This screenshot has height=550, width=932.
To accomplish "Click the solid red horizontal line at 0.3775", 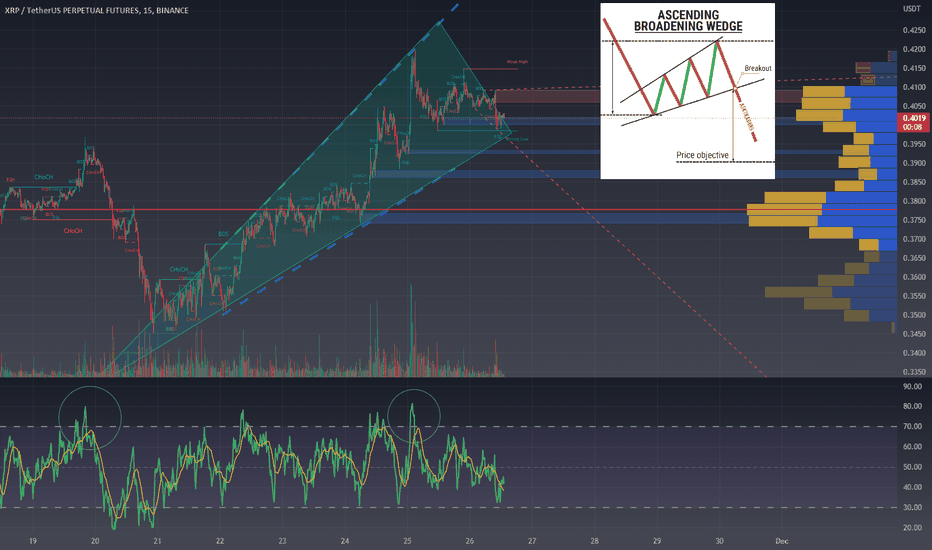I will pyautogui.click(x=449, y=210).
